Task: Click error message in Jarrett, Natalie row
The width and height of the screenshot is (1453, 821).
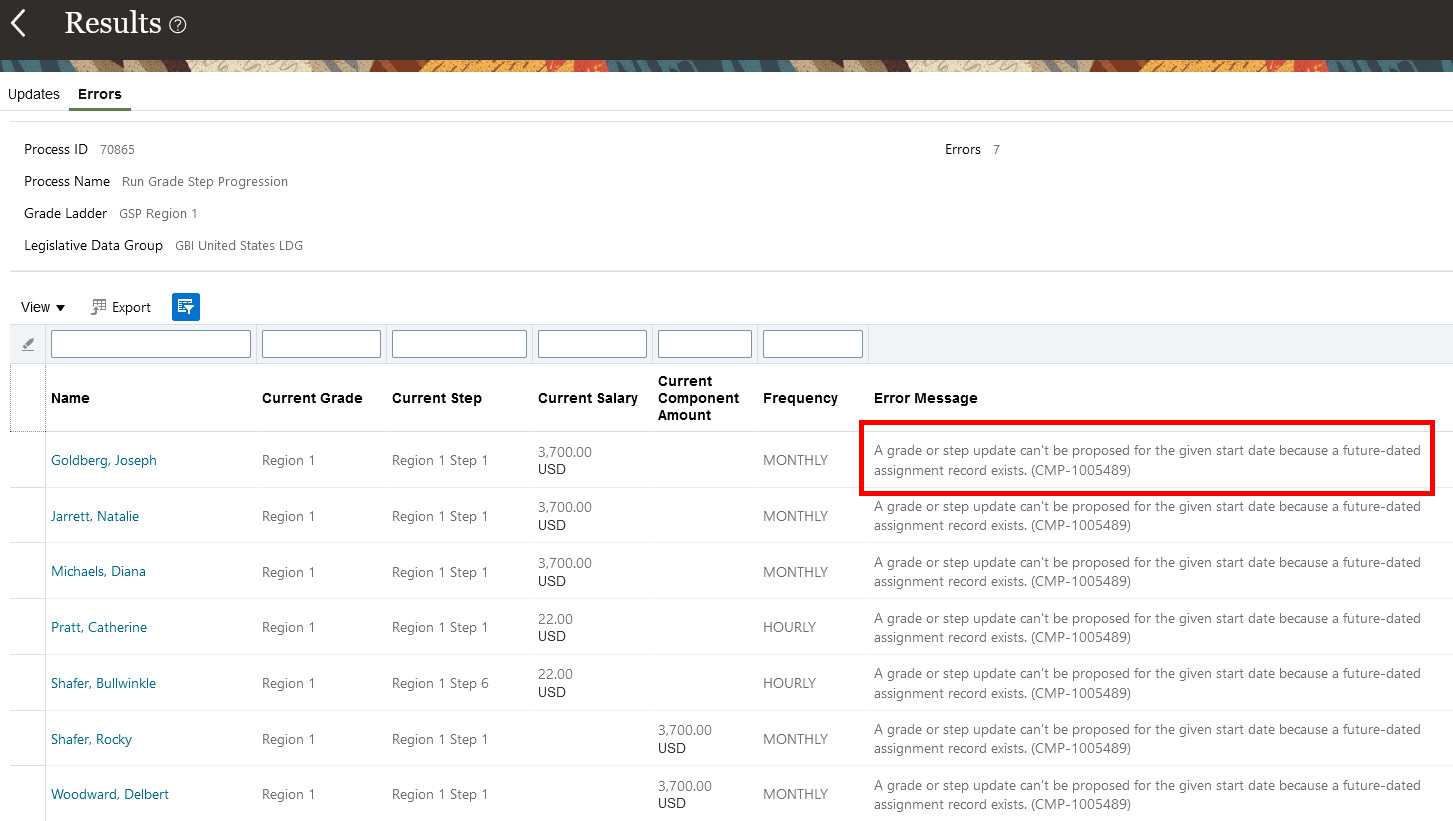Action: pyautogui.click(x=1147, y=516)
